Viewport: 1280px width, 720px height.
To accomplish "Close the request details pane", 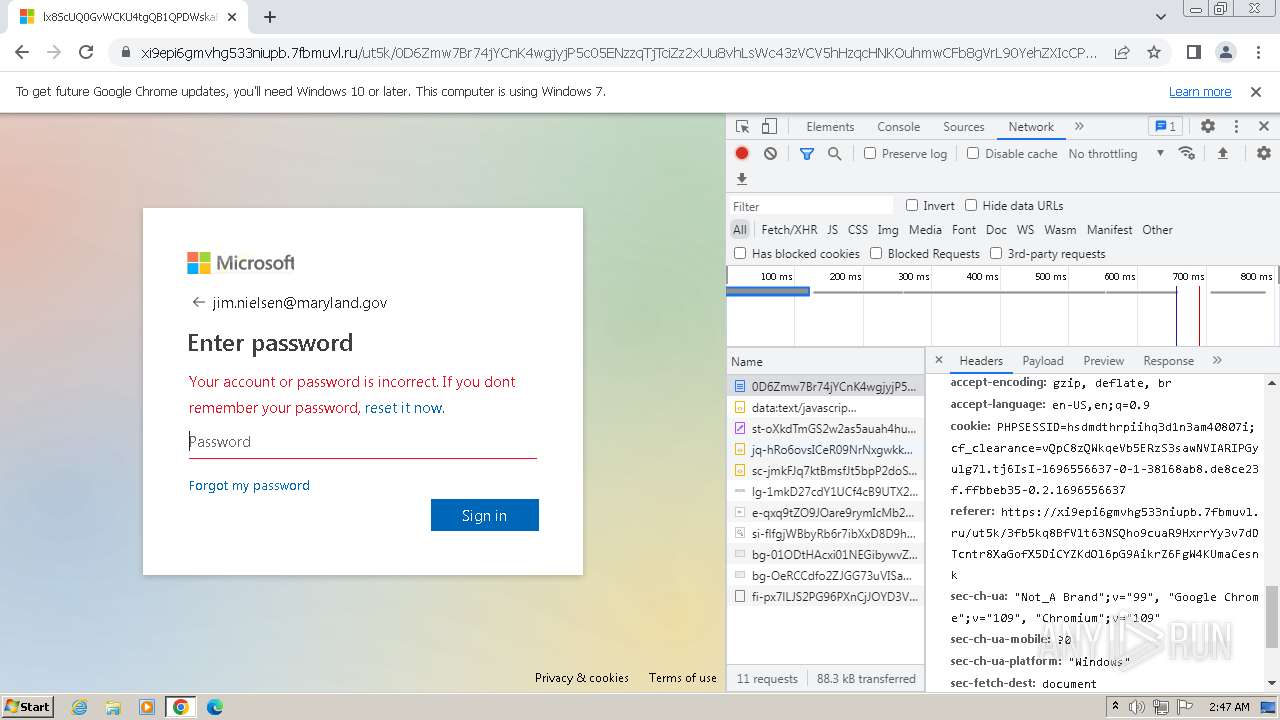I will pos(939,360).
